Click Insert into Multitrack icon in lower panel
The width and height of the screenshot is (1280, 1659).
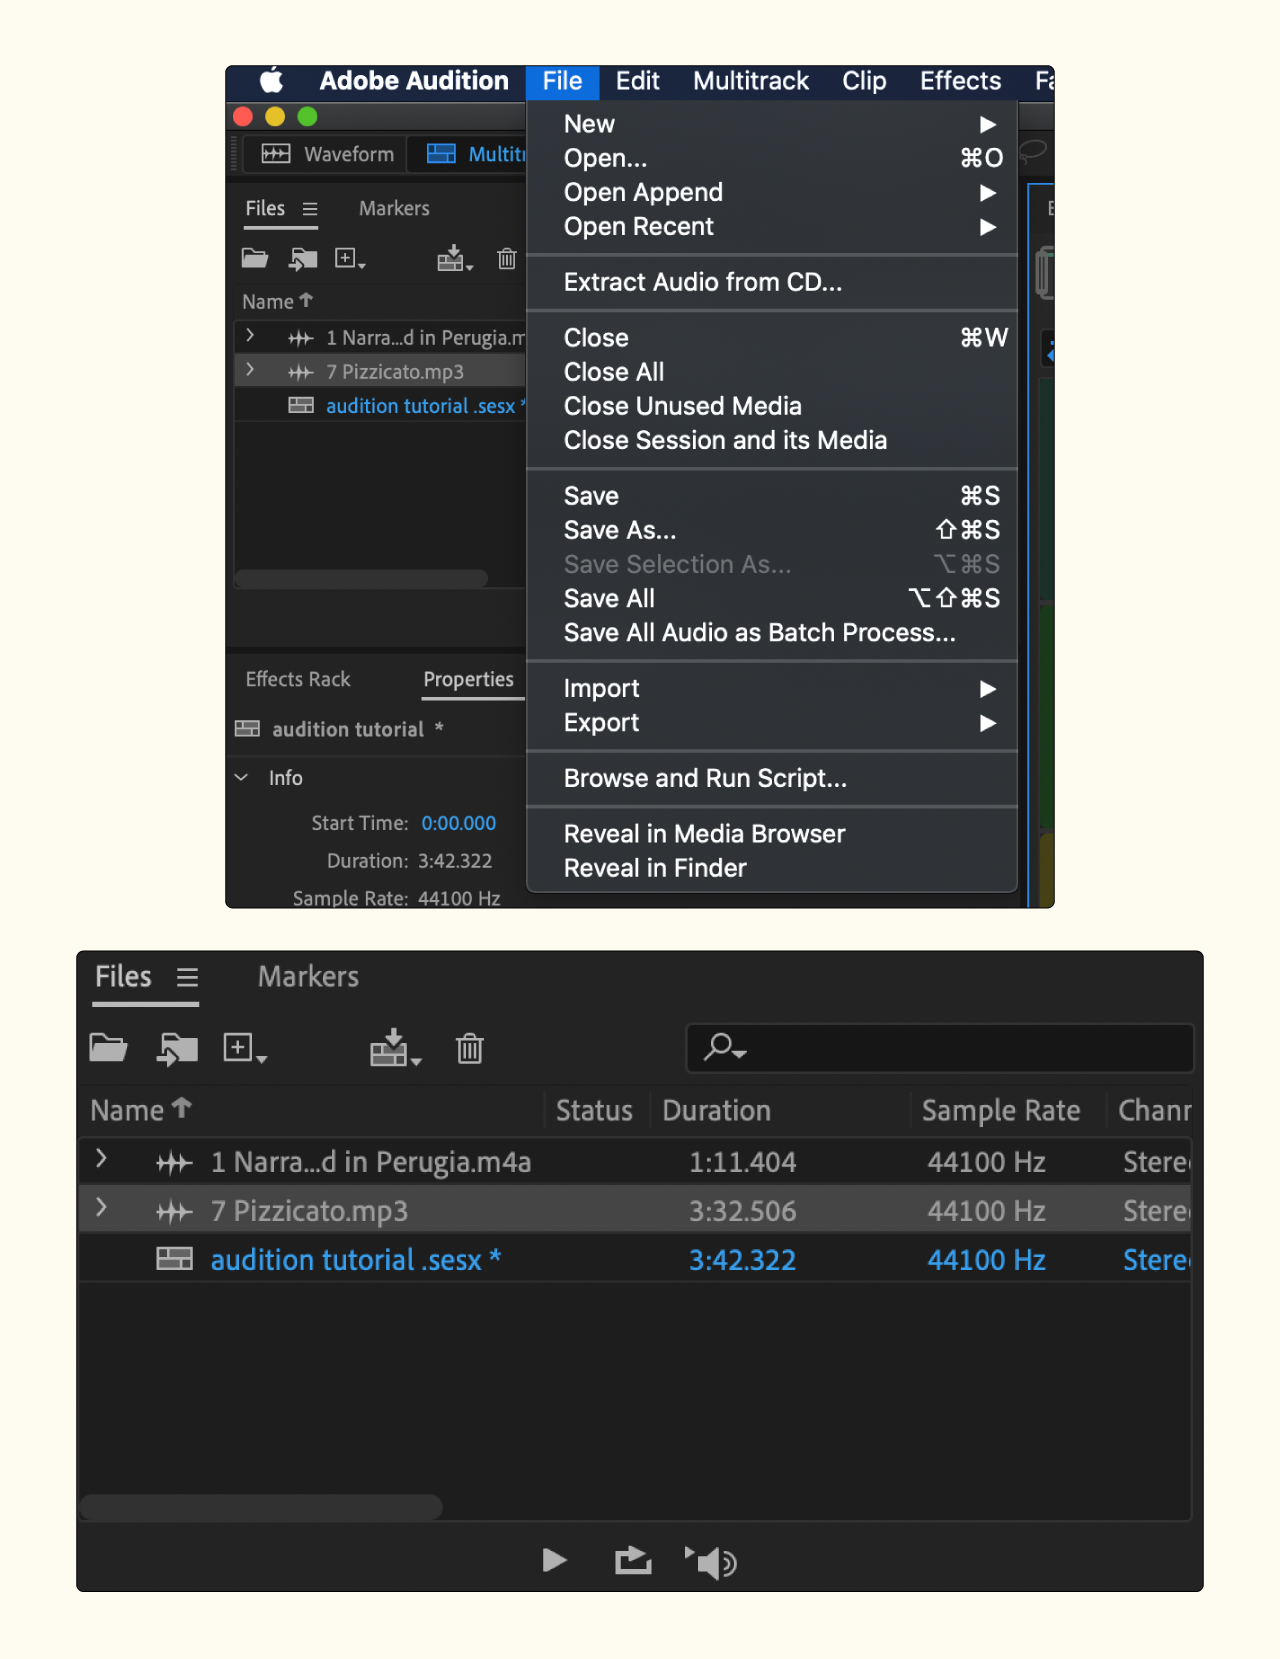click(395, 1048)
